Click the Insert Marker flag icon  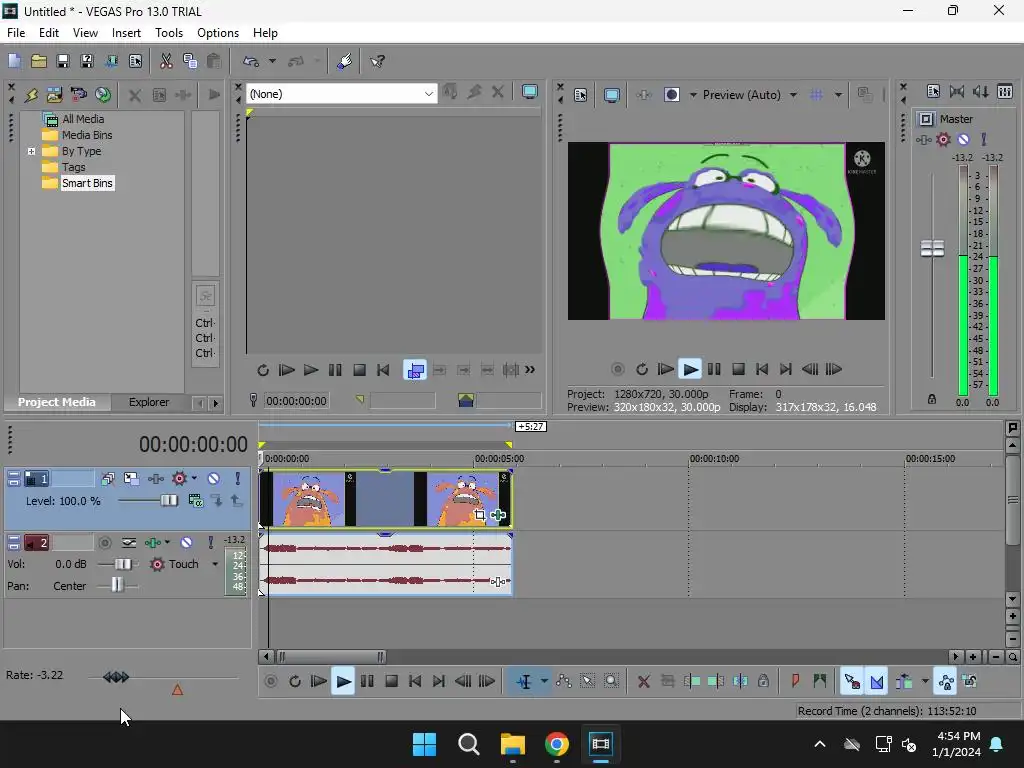point(795,682)
